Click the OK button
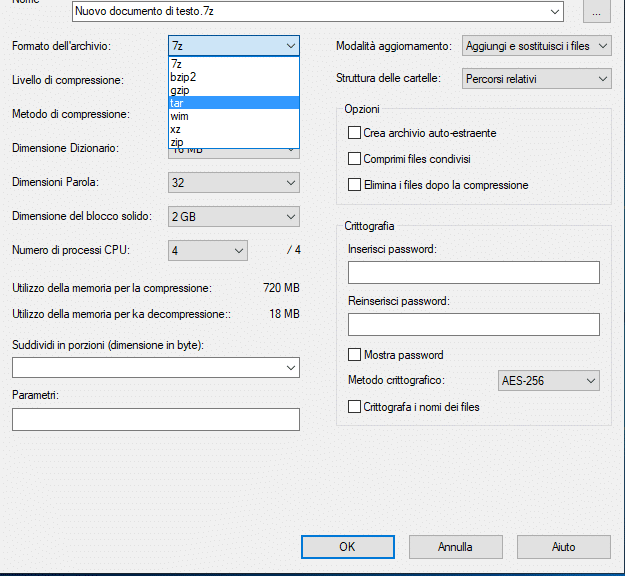The width and height of the screenshot is (625, 576). [348, 547]
